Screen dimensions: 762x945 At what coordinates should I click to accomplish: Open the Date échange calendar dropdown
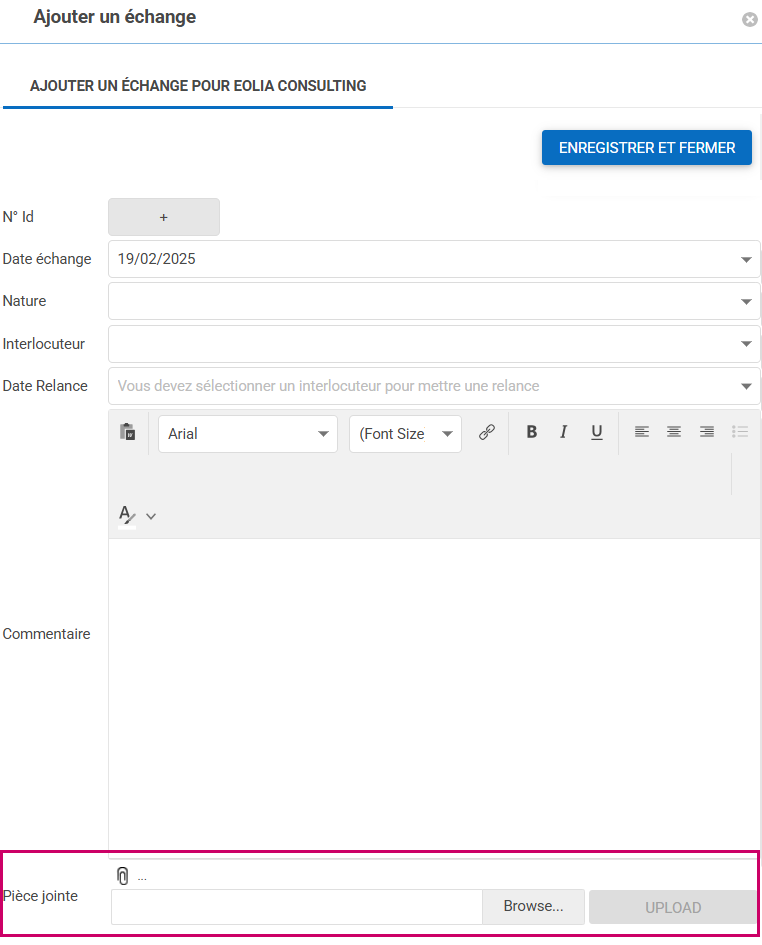746,259
